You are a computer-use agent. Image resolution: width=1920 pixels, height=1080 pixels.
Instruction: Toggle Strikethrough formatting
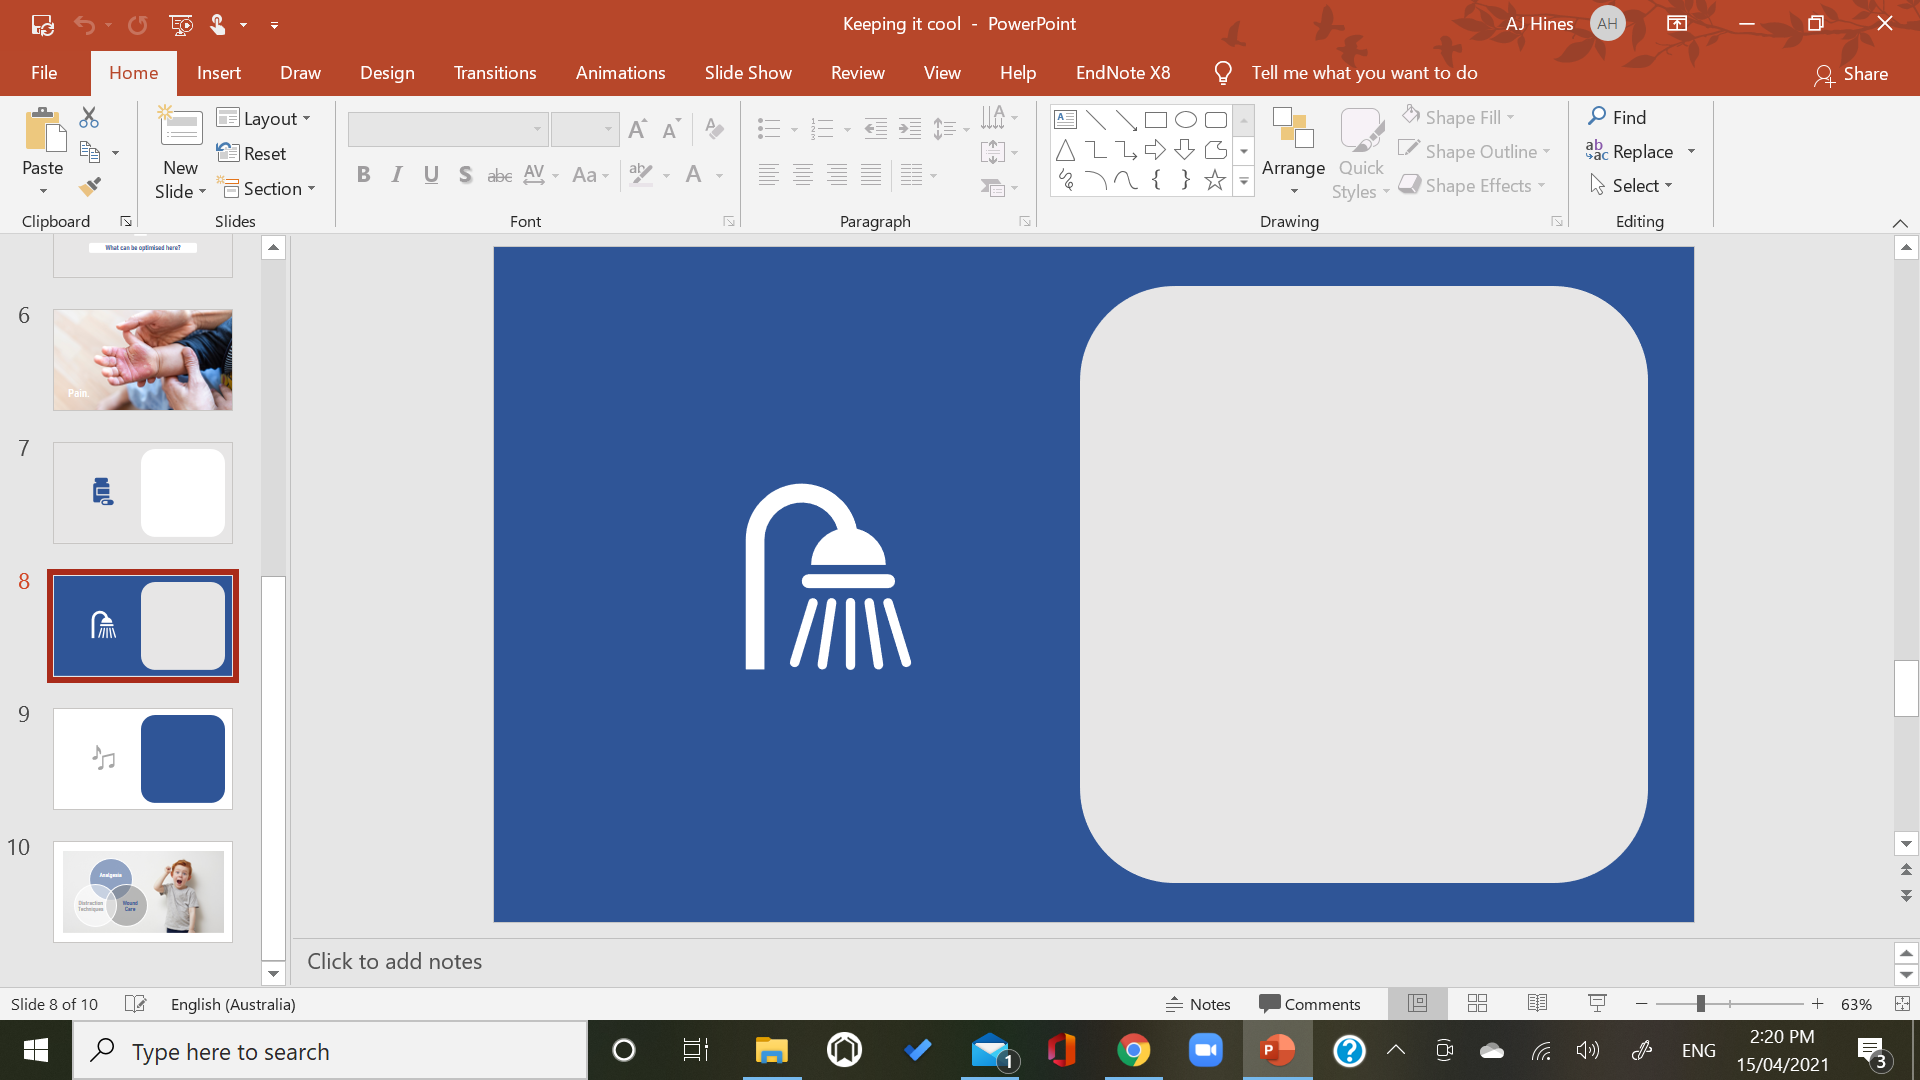click(499, 175)
